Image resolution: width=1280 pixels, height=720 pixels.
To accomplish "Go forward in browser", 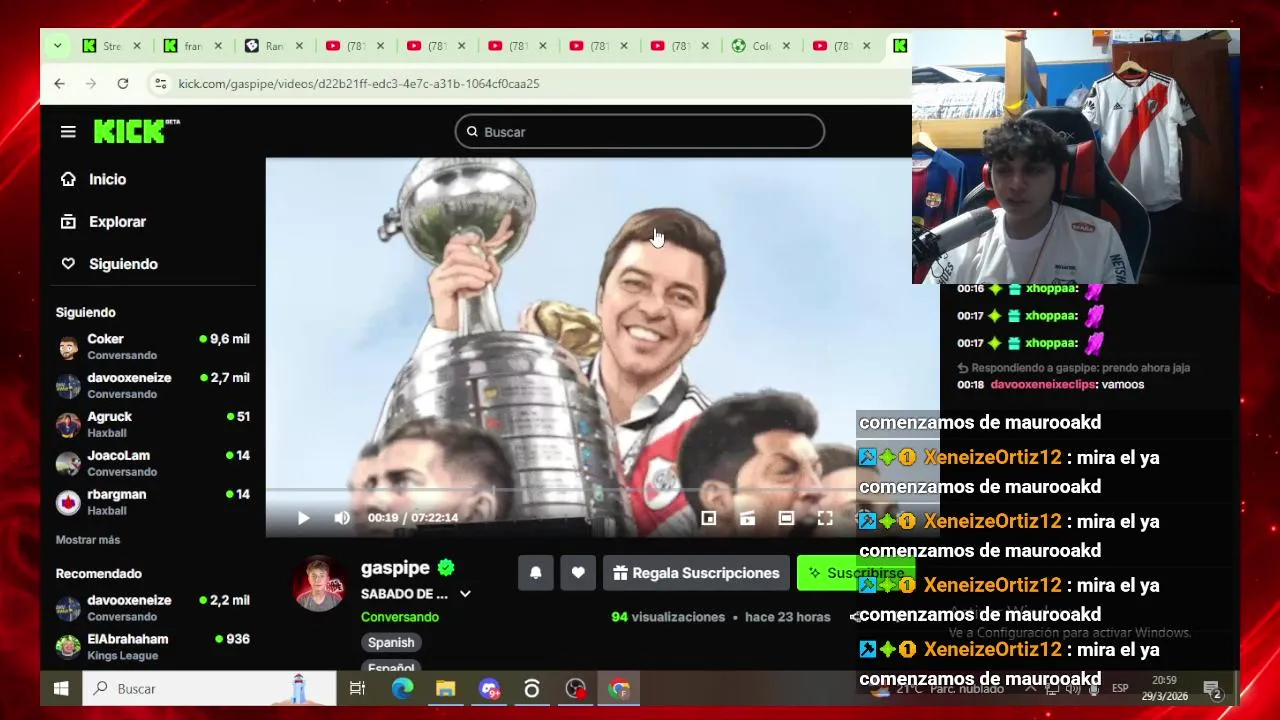I will pos(91,84).
